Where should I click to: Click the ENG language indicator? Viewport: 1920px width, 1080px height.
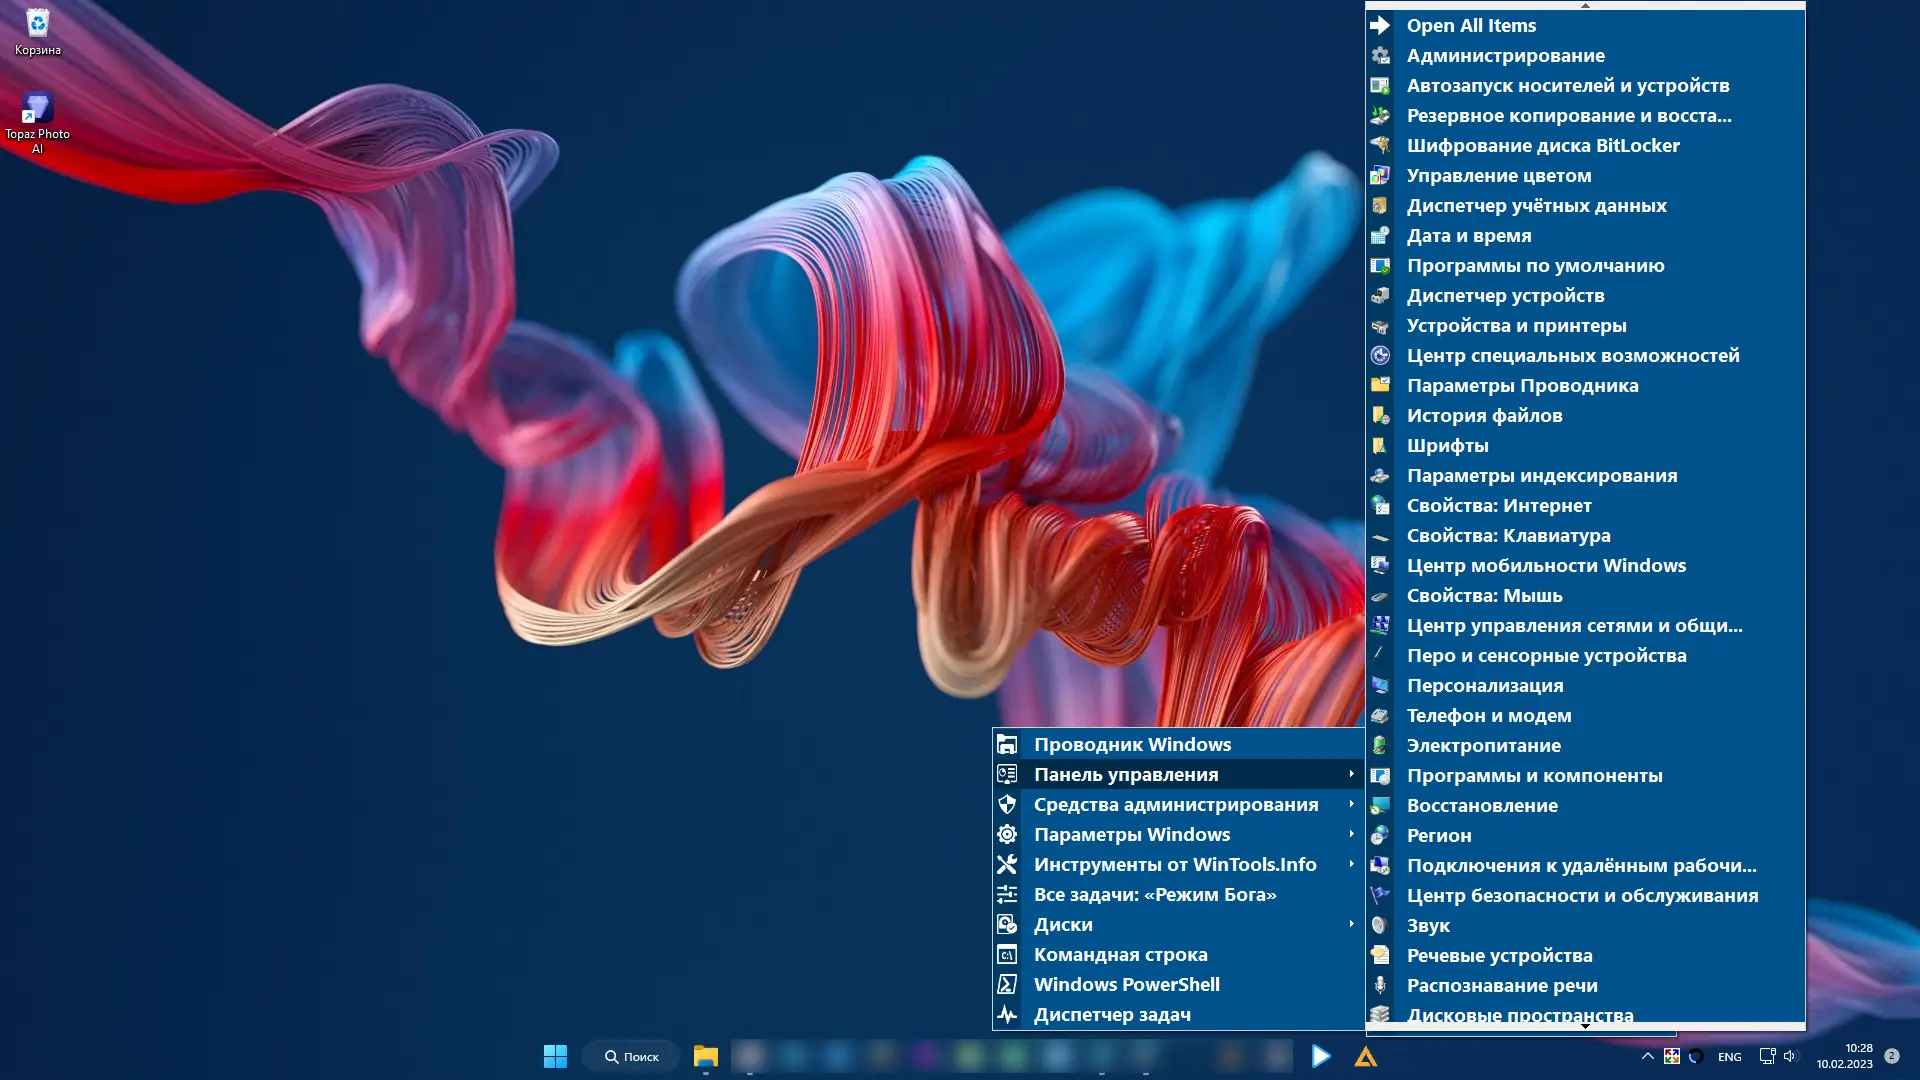(x=1729, y=1057)
